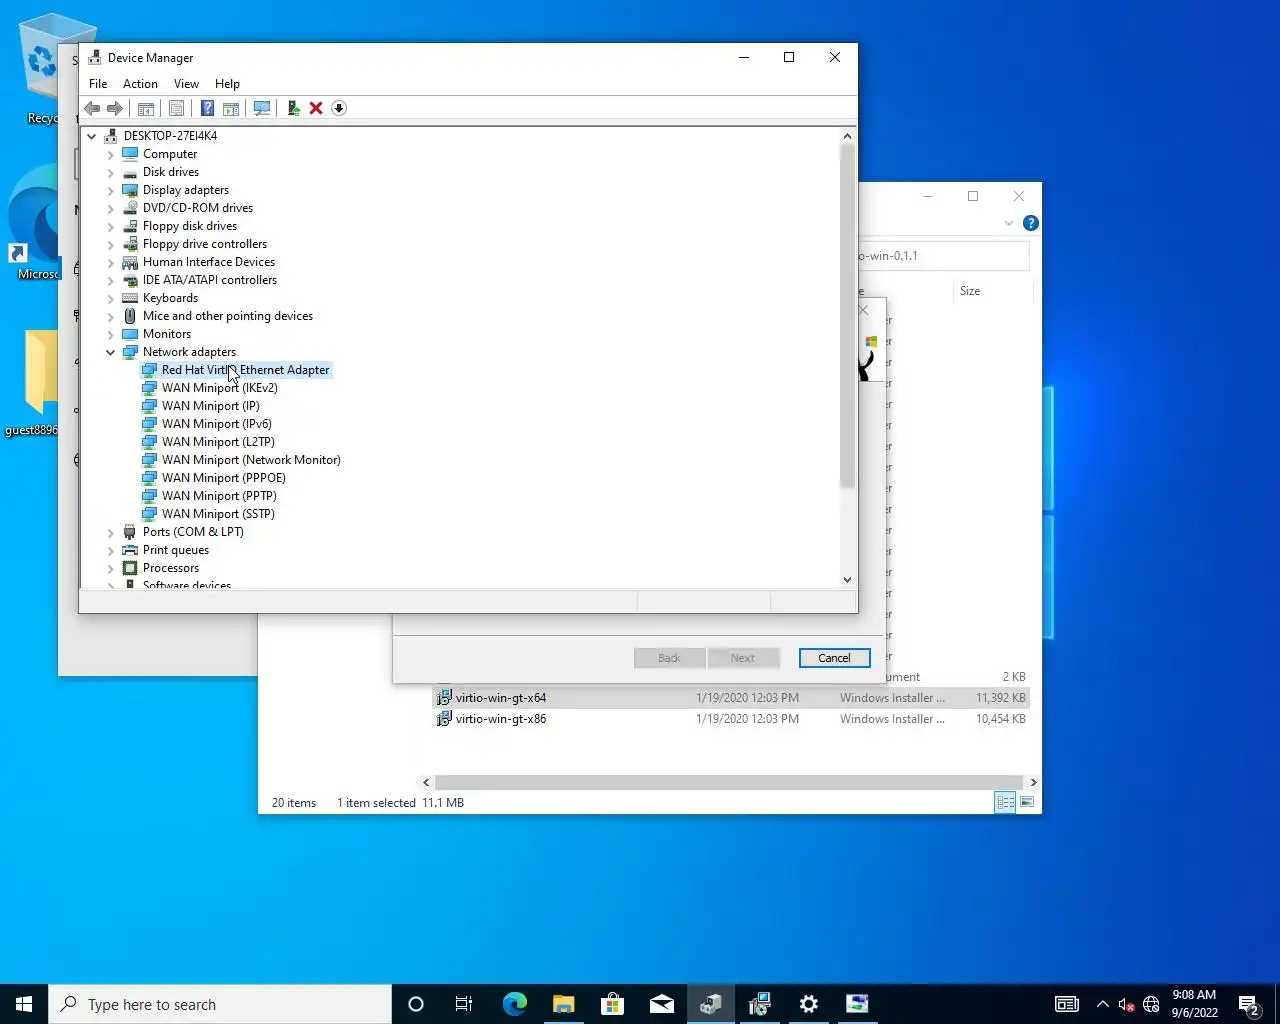
Task: Expand Ports (COM & LPT) category
Action: pos(111,532)
